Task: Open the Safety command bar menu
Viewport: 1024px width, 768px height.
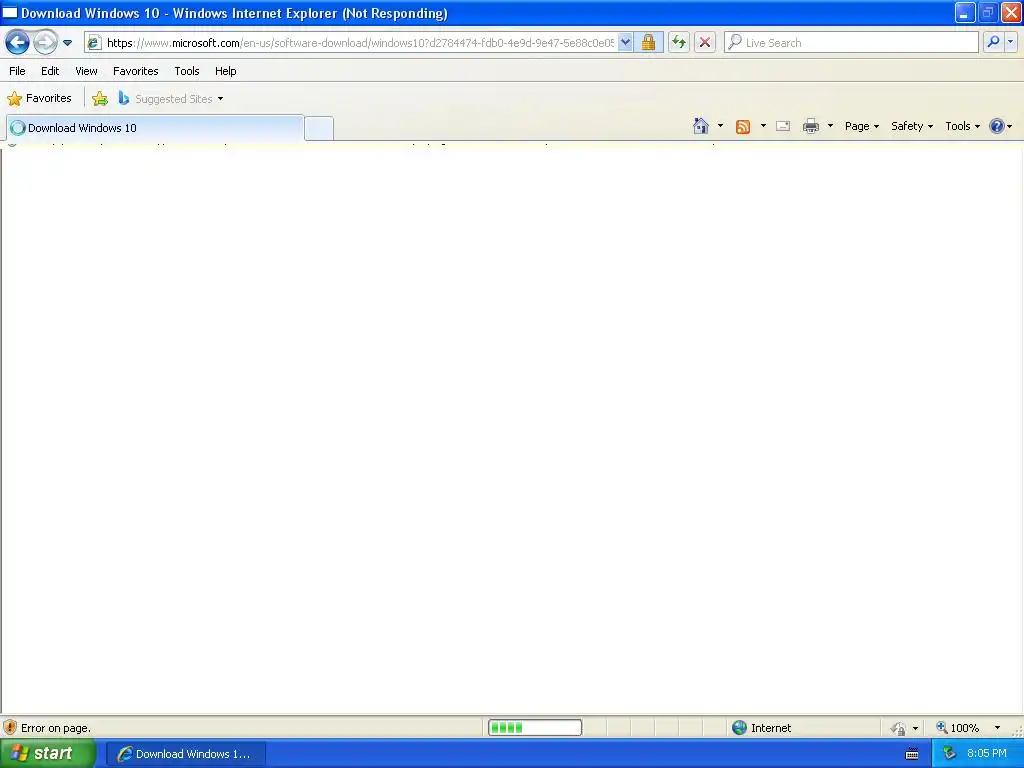Action: tap(912, 126)
